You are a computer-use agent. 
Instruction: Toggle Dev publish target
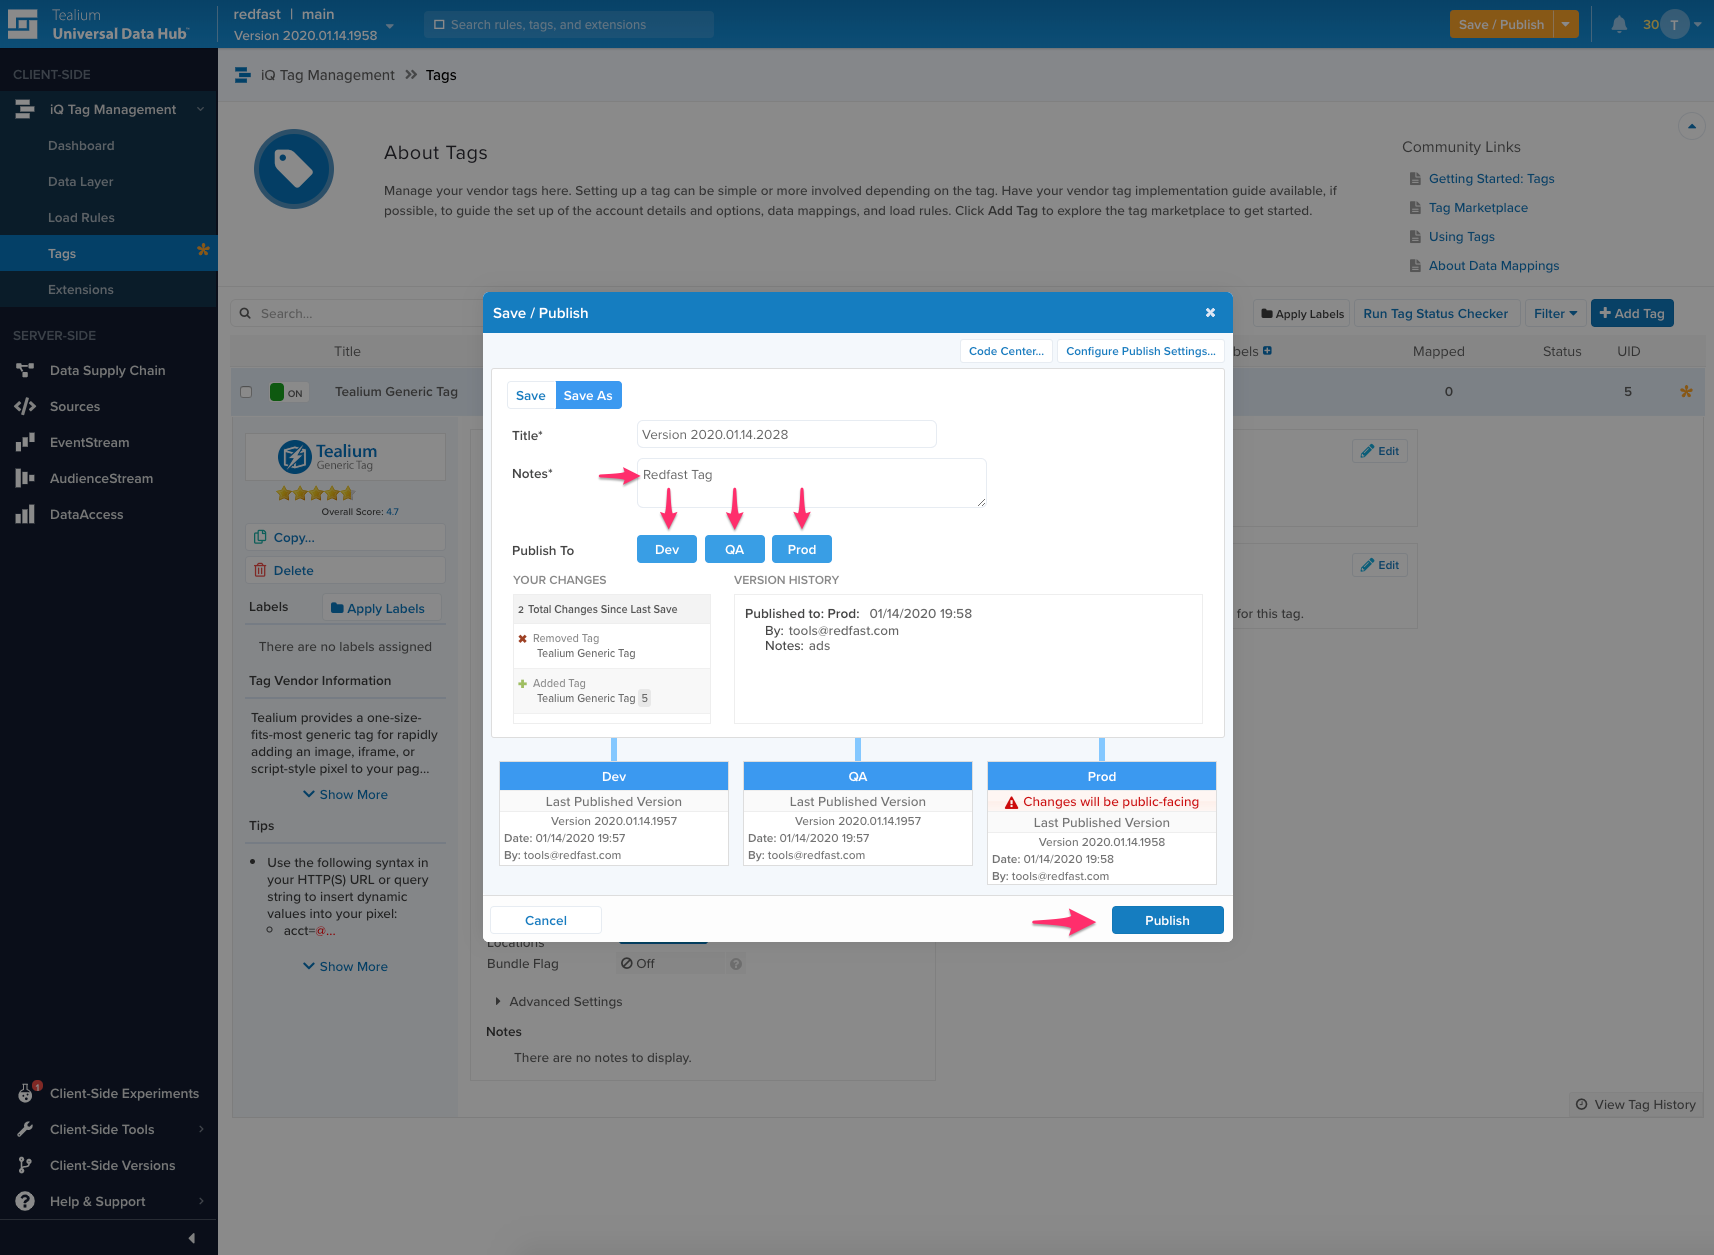[x=667, y=549]
